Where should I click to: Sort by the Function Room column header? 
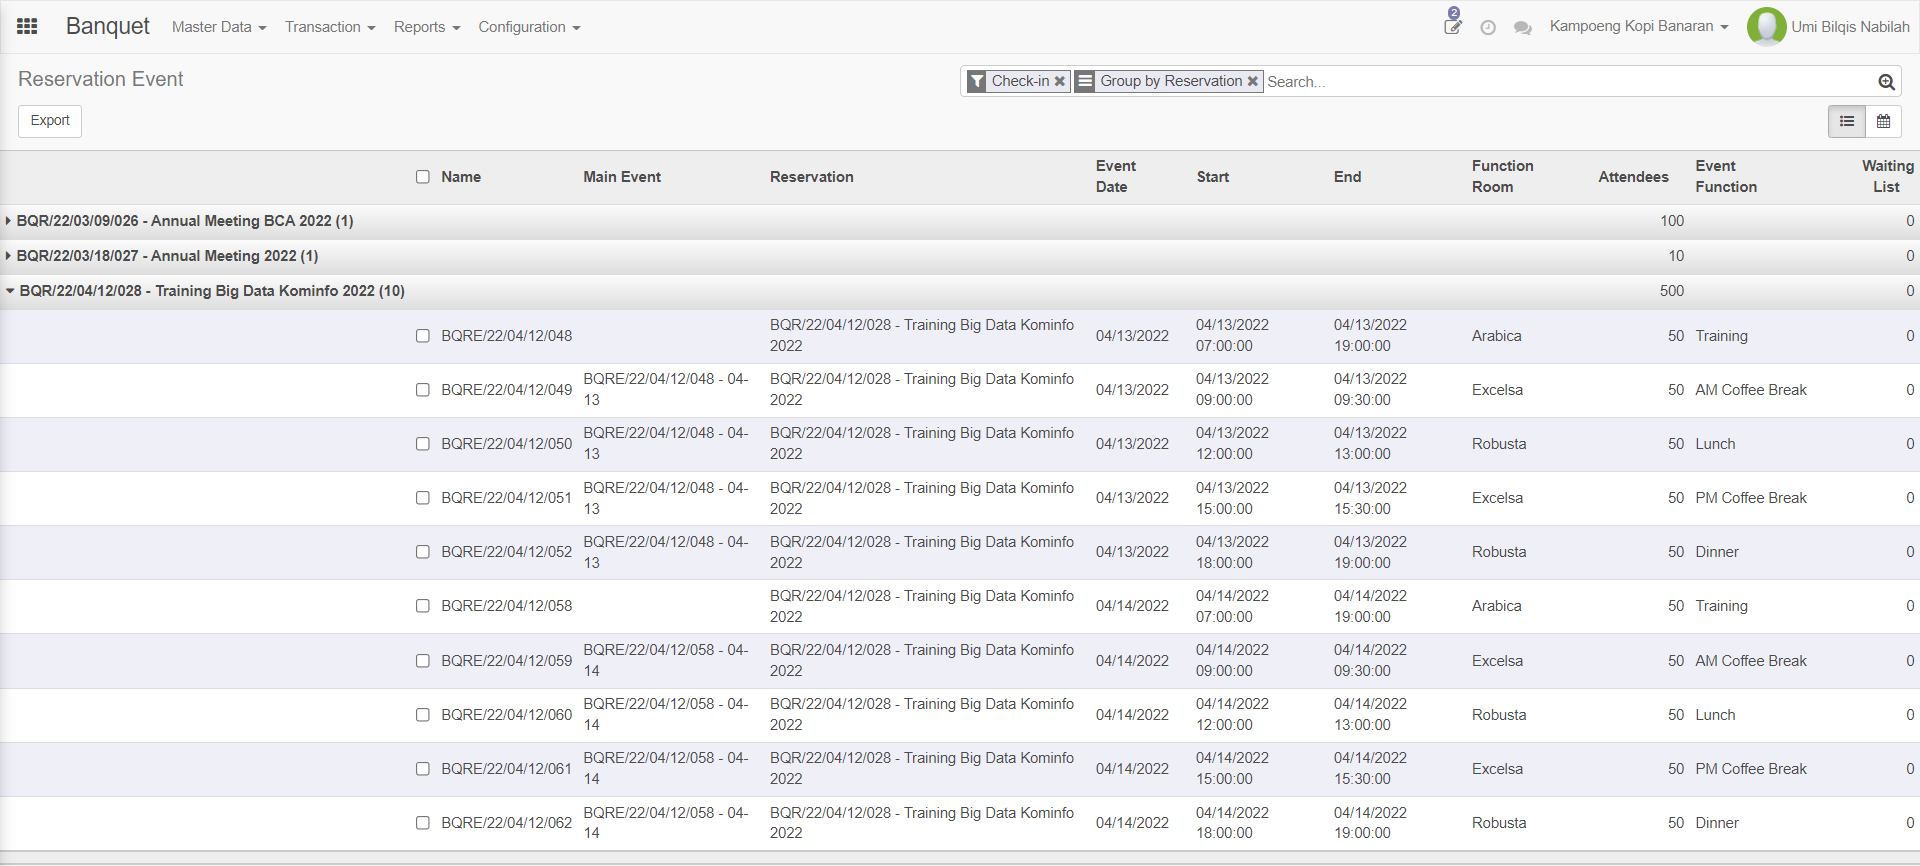(1502, 177)
